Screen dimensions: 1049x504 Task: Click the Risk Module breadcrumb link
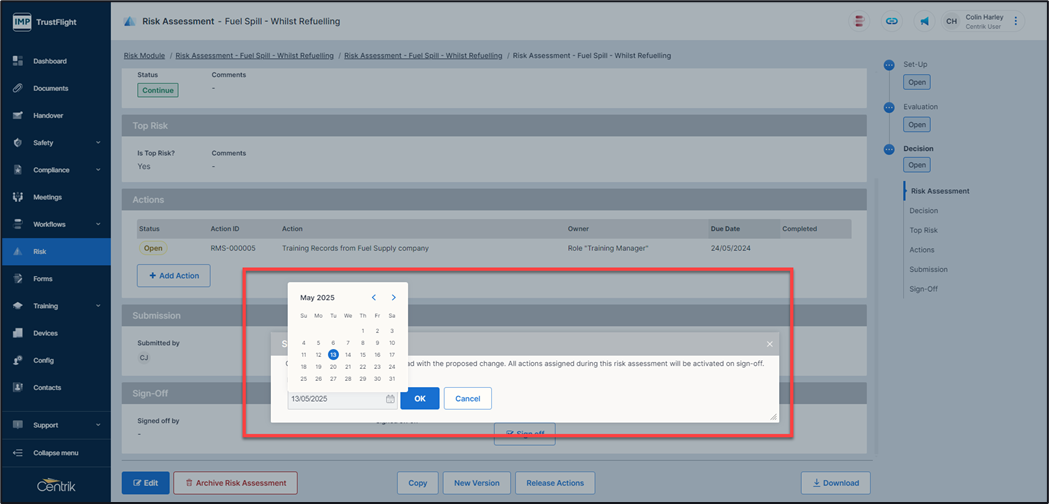(x=144, y=56)
